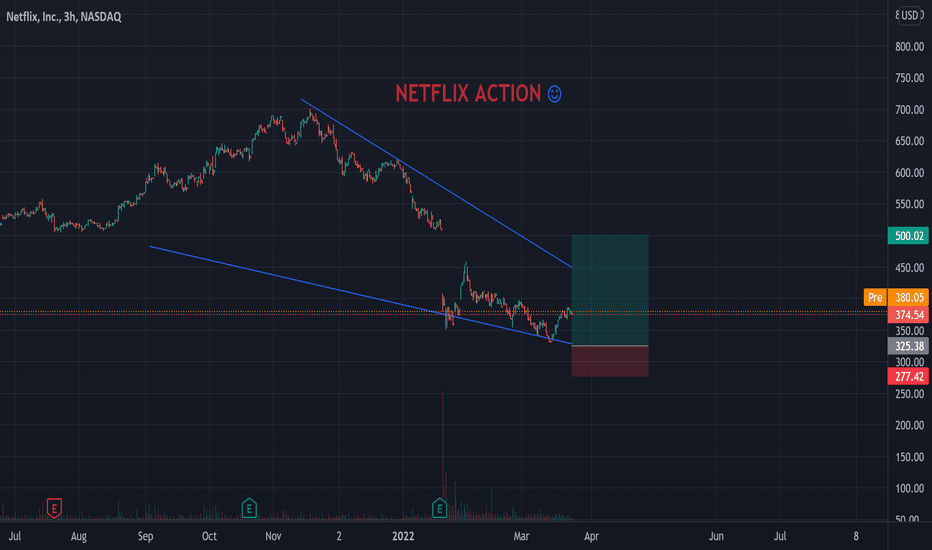Click the 700.00 price scale label

point(909,109)
